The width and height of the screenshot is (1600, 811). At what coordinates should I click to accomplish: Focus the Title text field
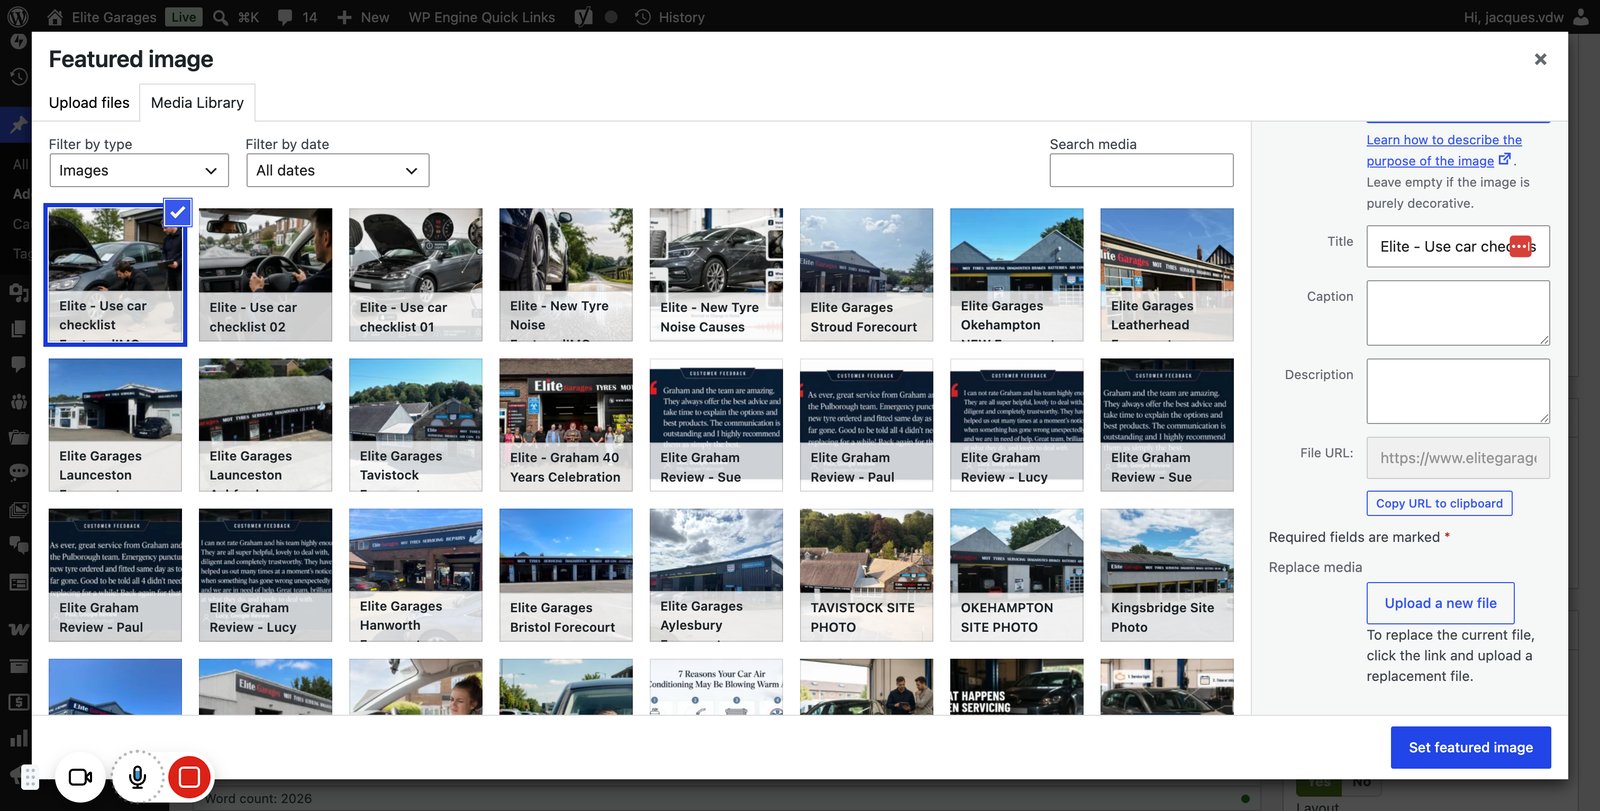[x=1458, y=246]
